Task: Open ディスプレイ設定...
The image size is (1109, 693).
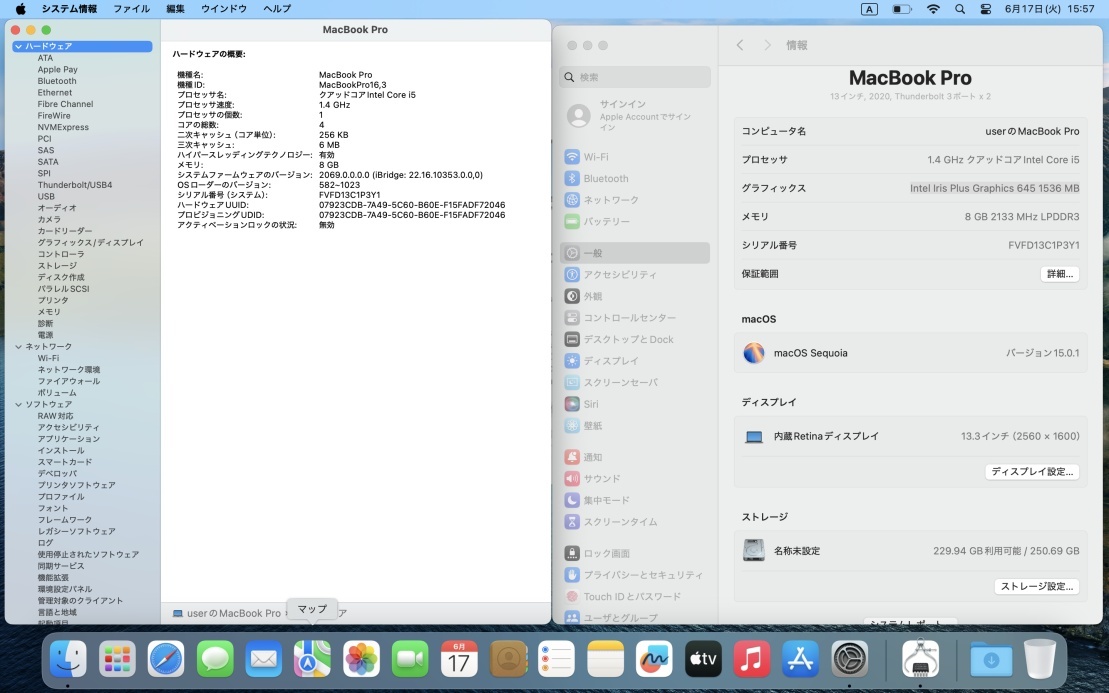Action: click(1032, 472)
